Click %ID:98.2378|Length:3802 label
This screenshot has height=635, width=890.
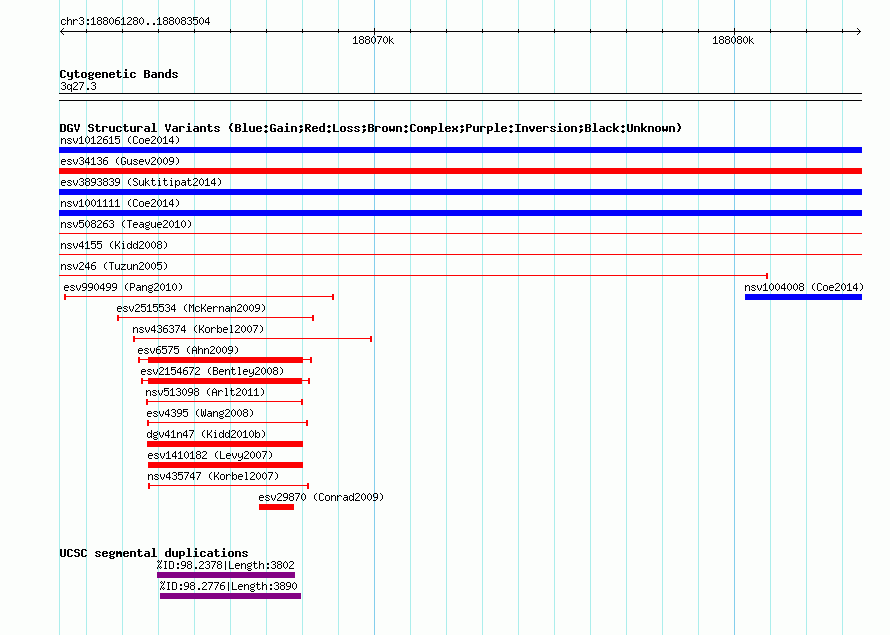click(x=225, y=565)
